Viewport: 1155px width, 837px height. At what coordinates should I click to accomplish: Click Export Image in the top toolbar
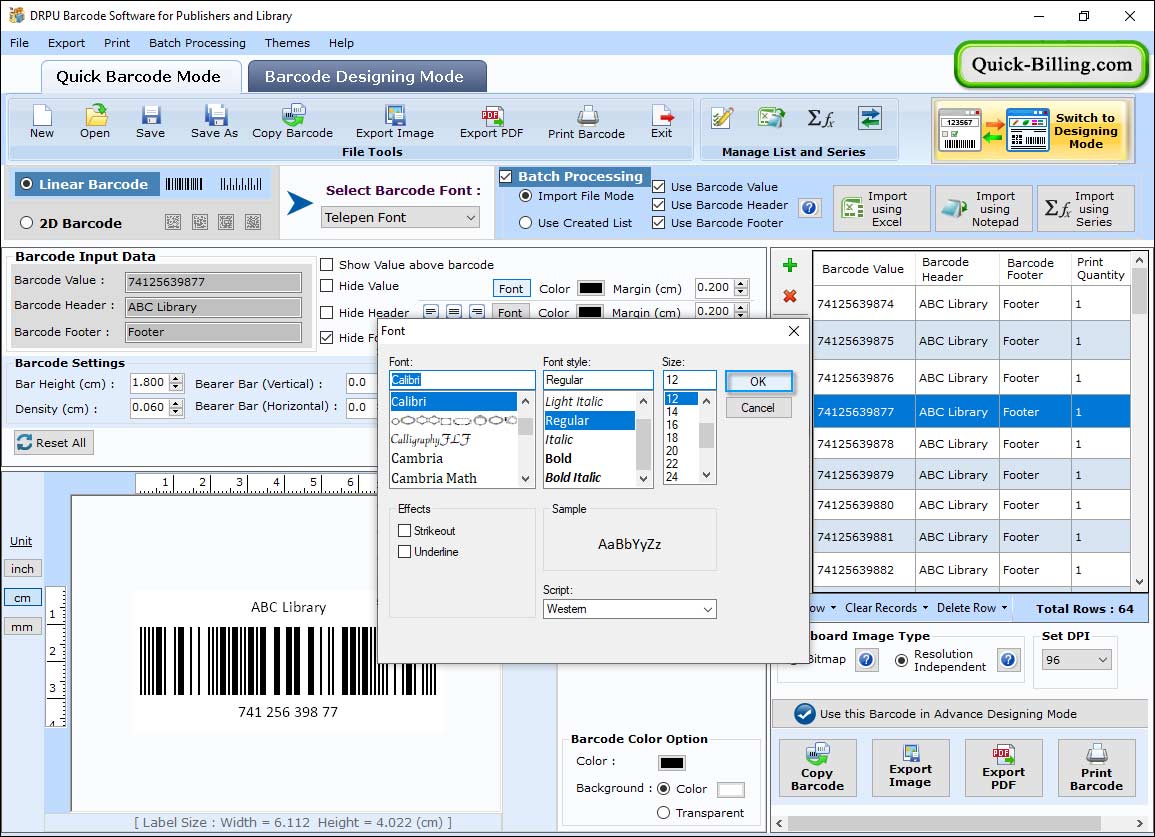(395, 121)
